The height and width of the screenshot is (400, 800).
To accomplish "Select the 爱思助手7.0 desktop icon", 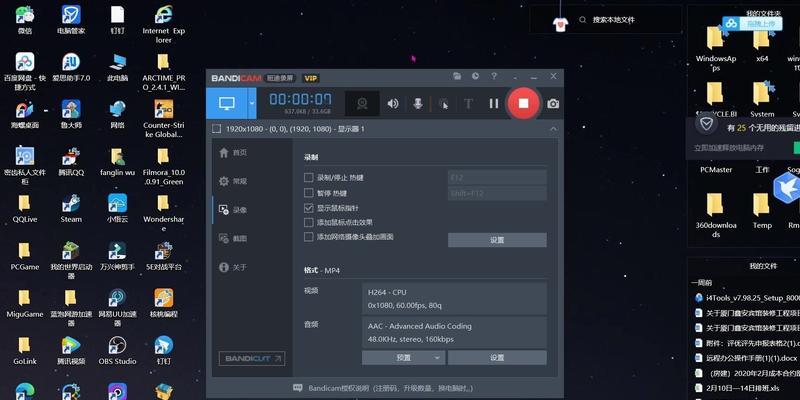I will 71,67.
